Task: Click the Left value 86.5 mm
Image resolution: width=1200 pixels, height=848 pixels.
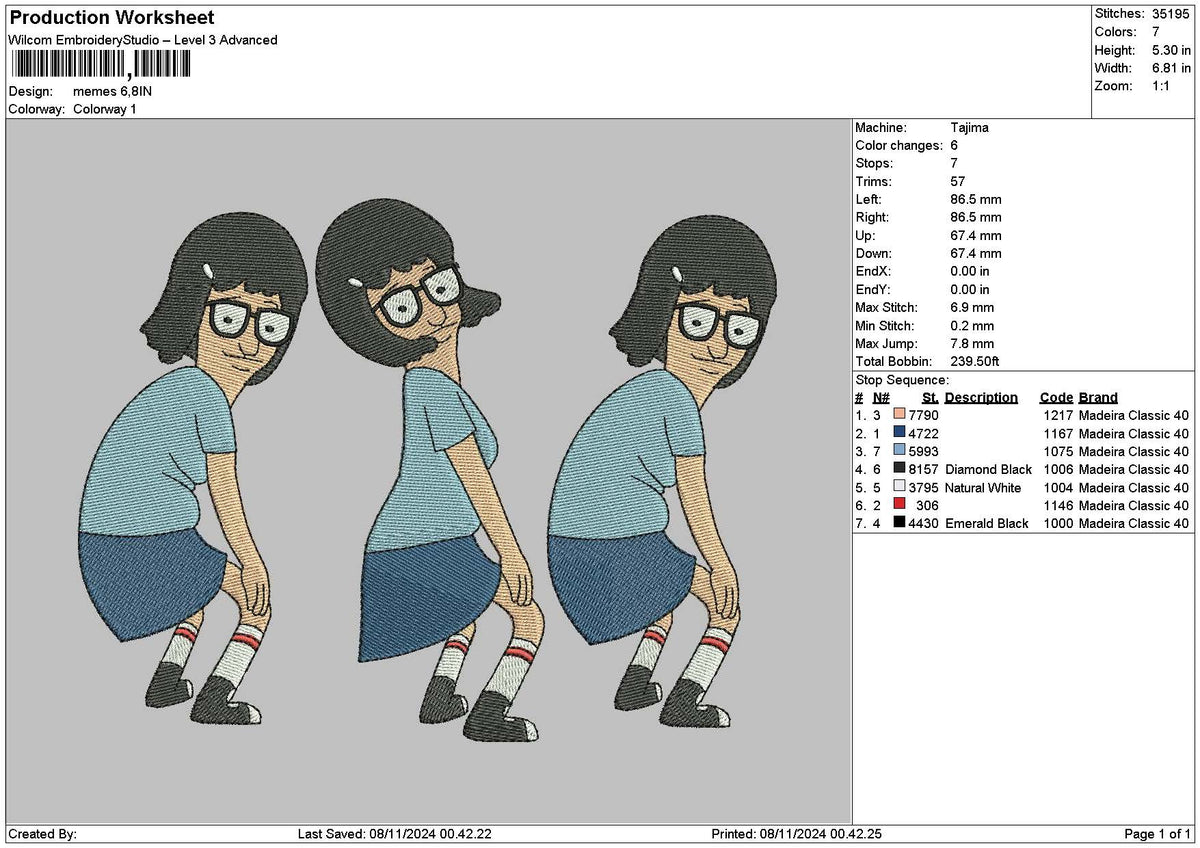Action: point(975,200)
